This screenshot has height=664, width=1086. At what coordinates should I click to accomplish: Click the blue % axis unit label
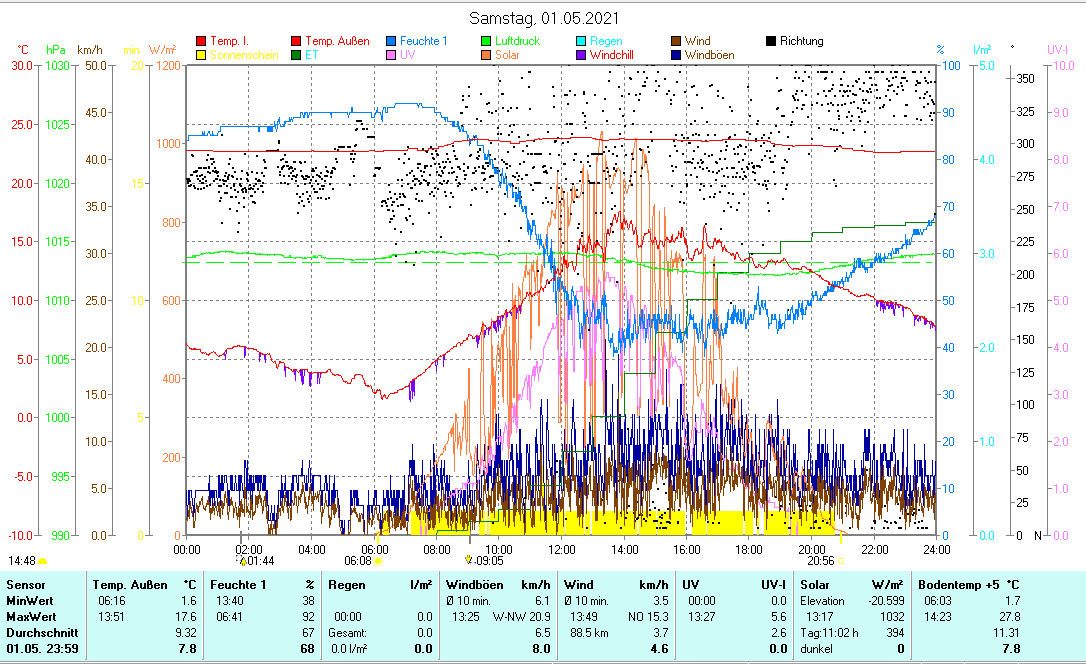point(940,50)
